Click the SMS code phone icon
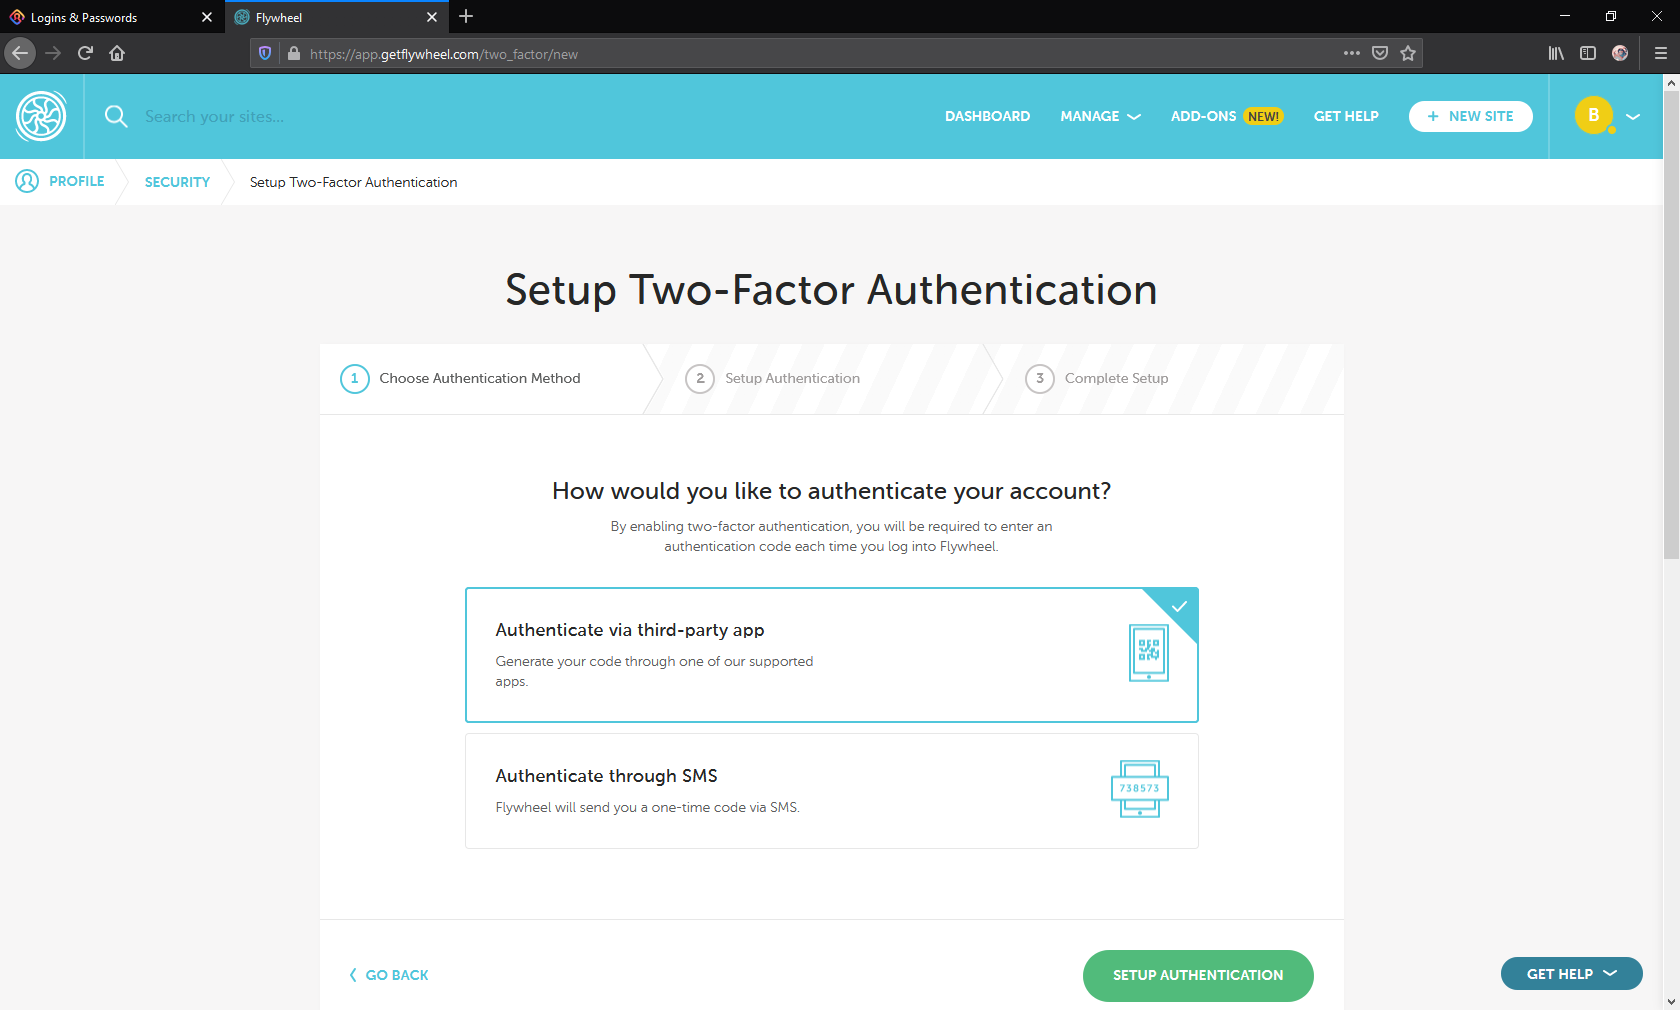1680x1010 pixels. 1140,789
